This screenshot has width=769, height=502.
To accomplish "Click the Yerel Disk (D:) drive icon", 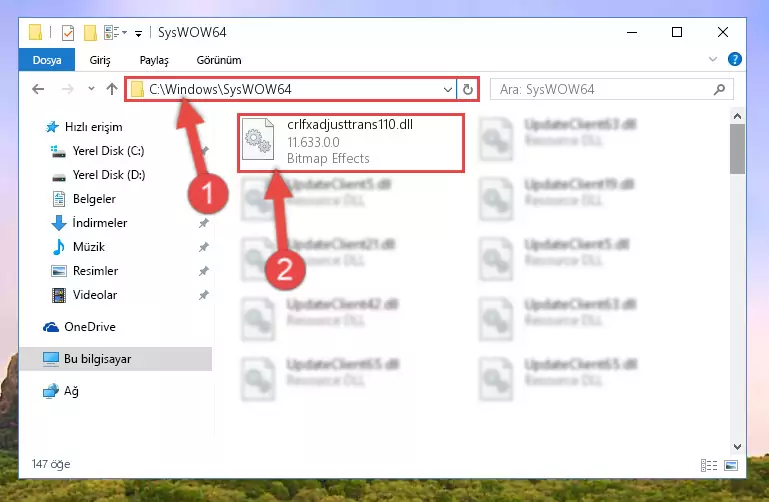I will click(59, 176).
